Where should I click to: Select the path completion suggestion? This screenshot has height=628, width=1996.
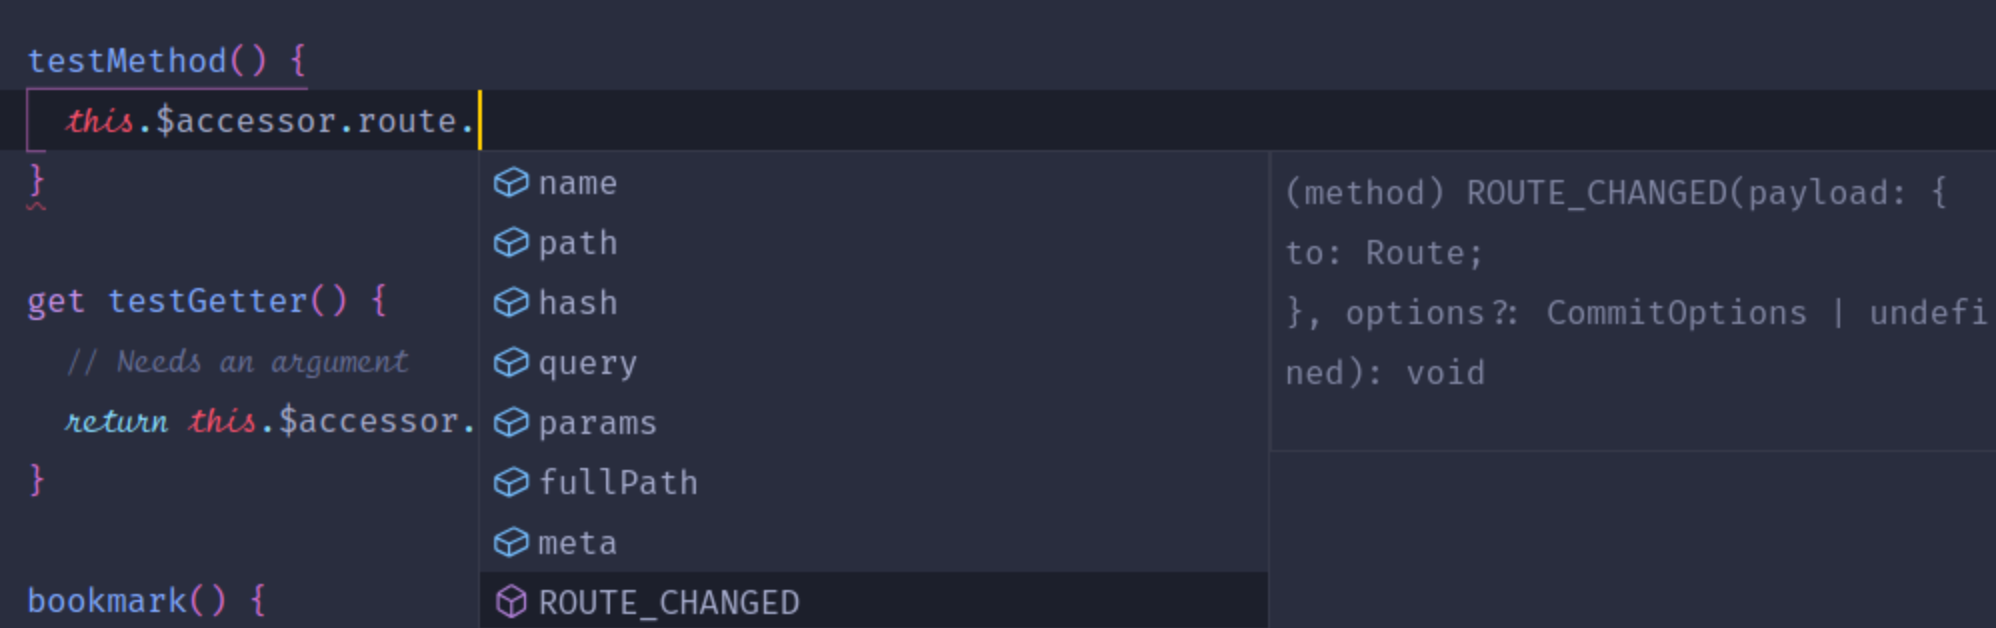[577, 242]
